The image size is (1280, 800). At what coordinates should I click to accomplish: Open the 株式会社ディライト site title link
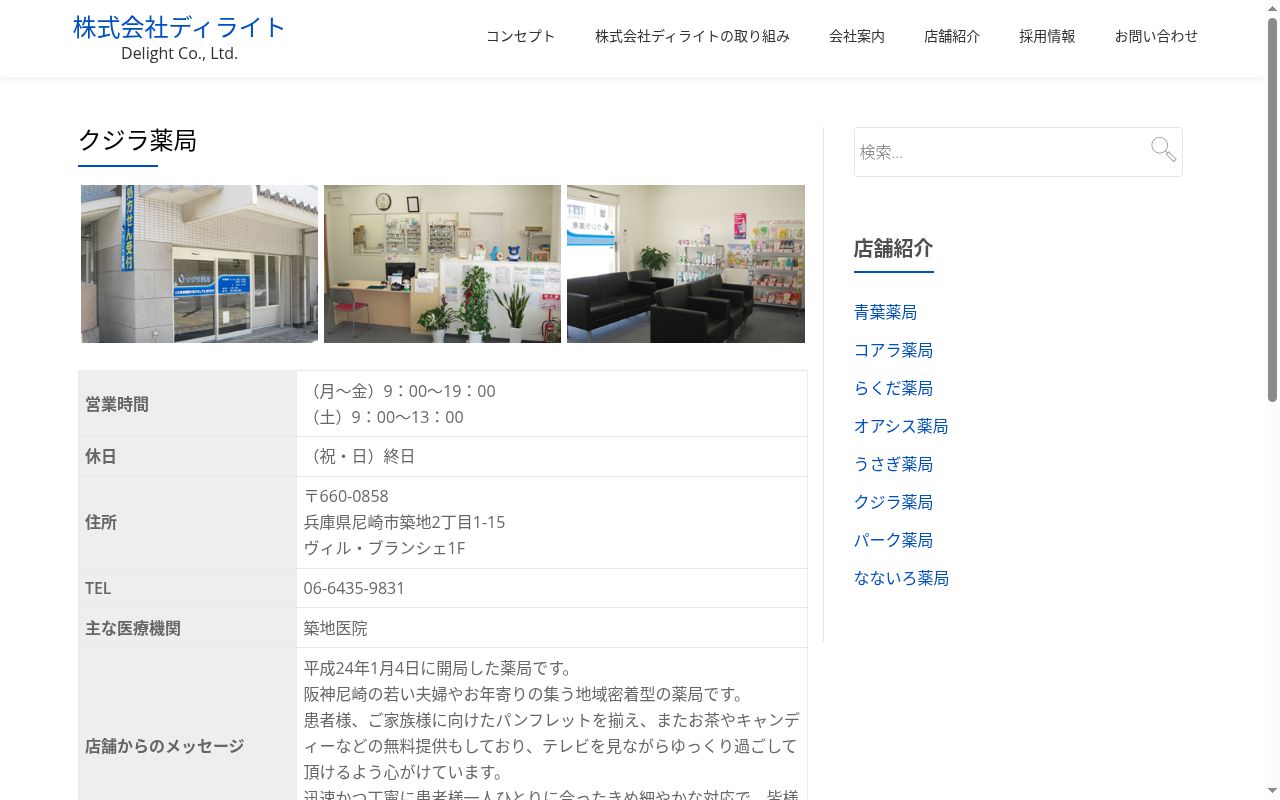pyautogui.click(x=179, y=27)
